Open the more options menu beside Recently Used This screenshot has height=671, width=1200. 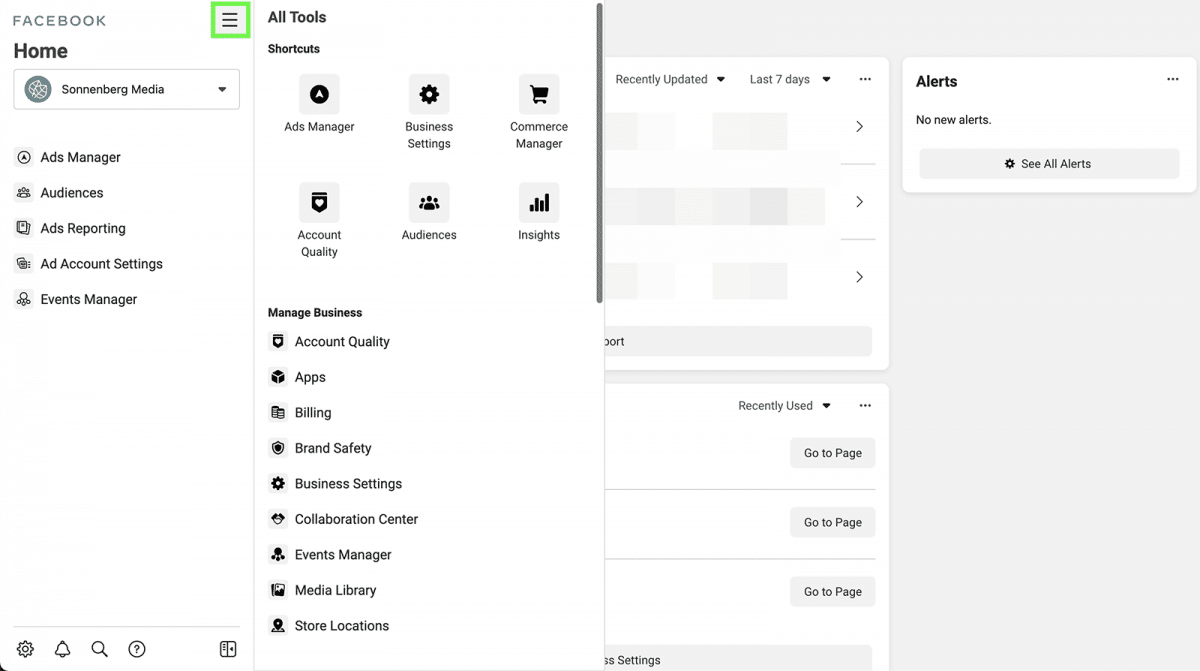pyautogui.click(x=865, y=405)
